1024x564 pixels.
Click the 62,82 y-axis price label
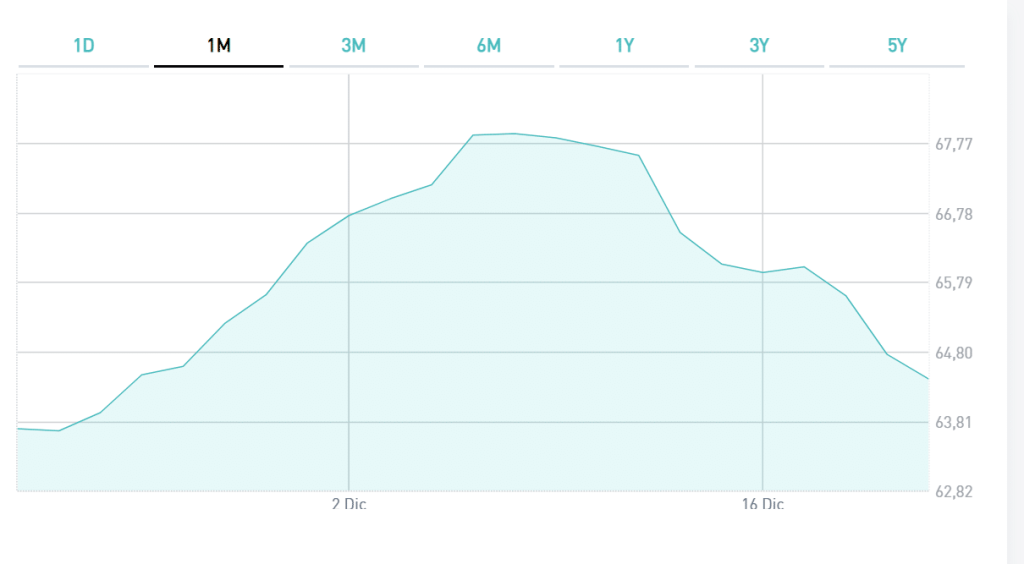[x=953, y=492]
